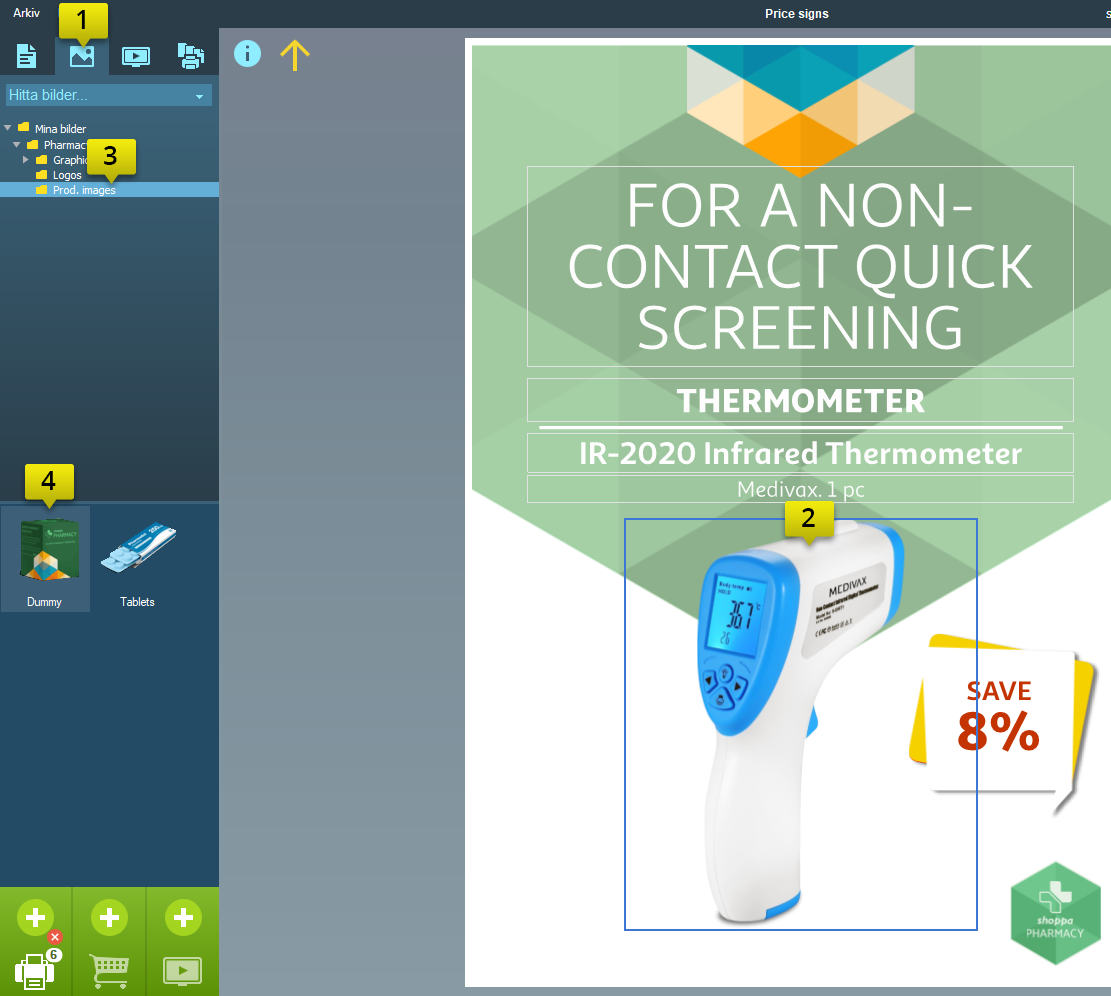The width and height of the screenshot is (1111, 996).
Task: Switch to the images tab icon
Action: coord(82,57)
